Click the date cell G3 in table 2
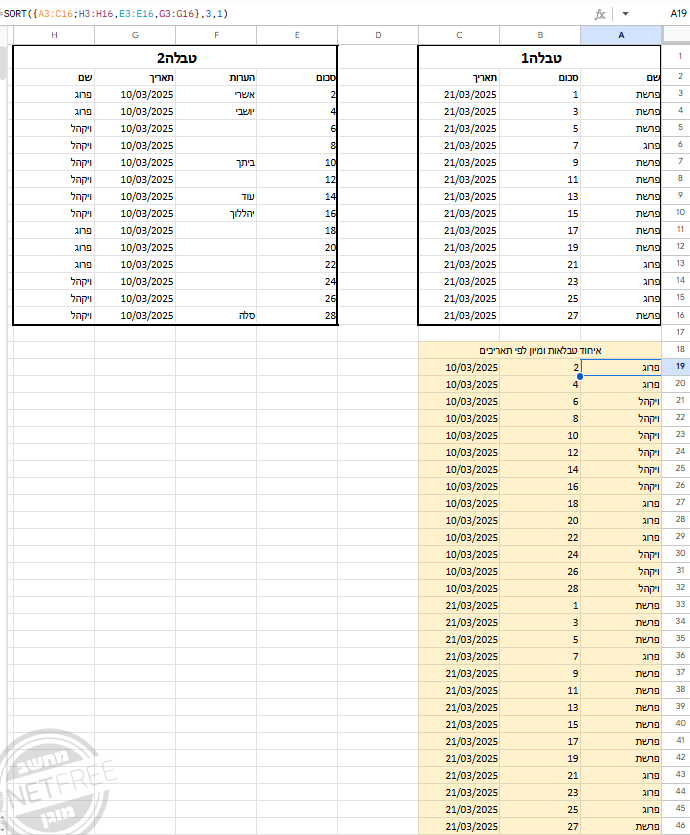690x835 pixels. [x=135, y=95]
